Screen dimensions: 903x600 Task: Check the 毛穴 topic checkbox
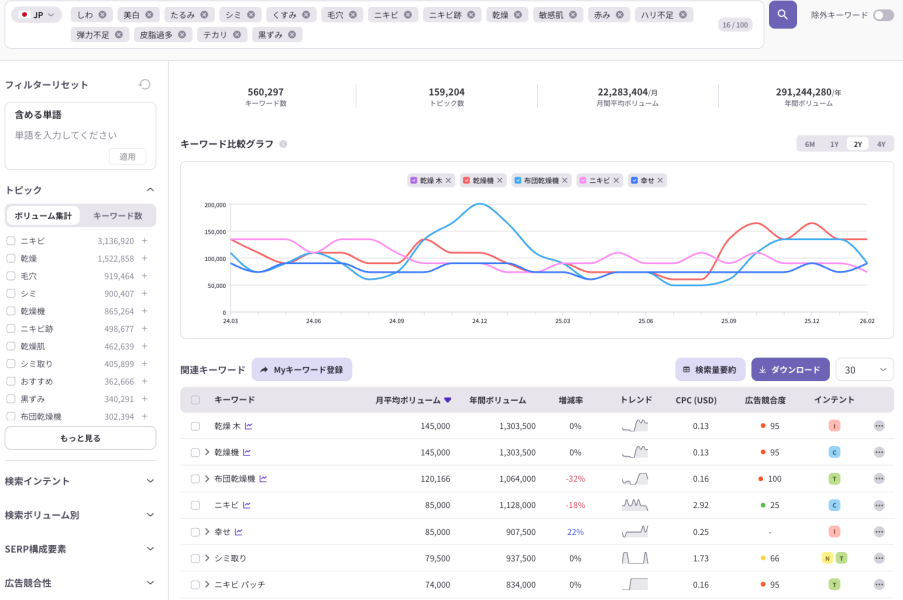point(11,276)
